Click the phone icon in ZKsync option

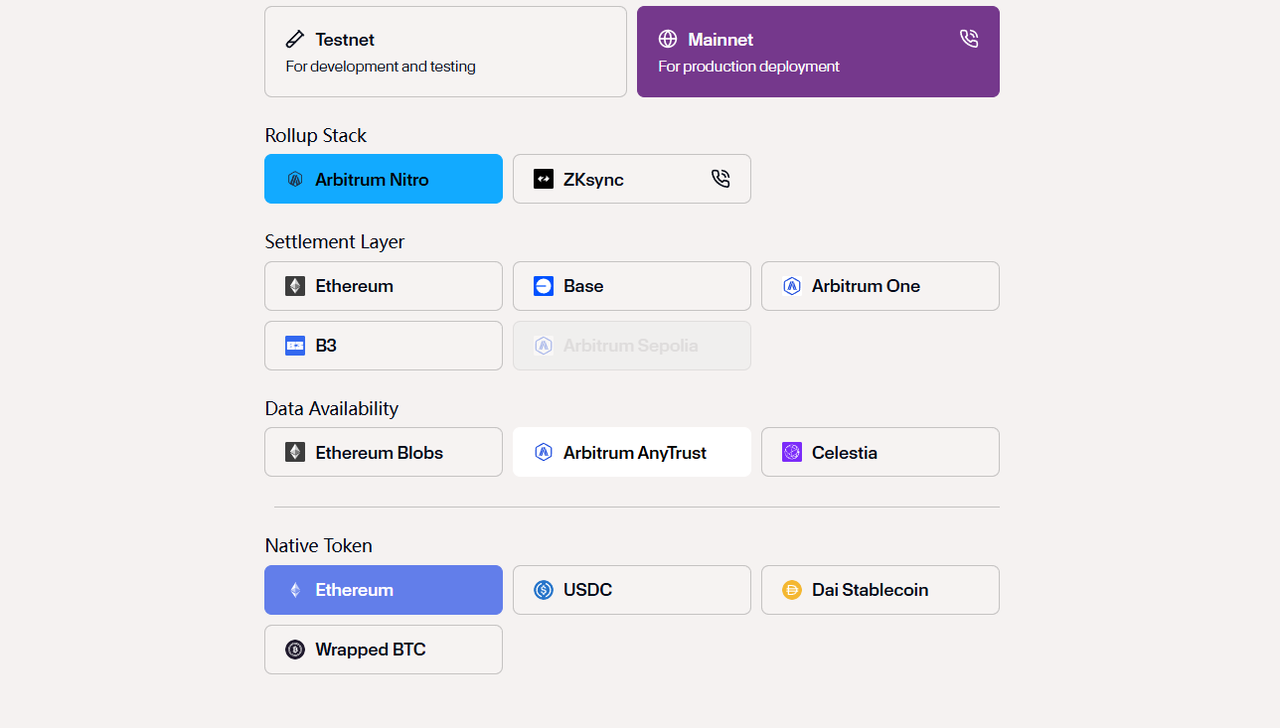pos(720,178)
